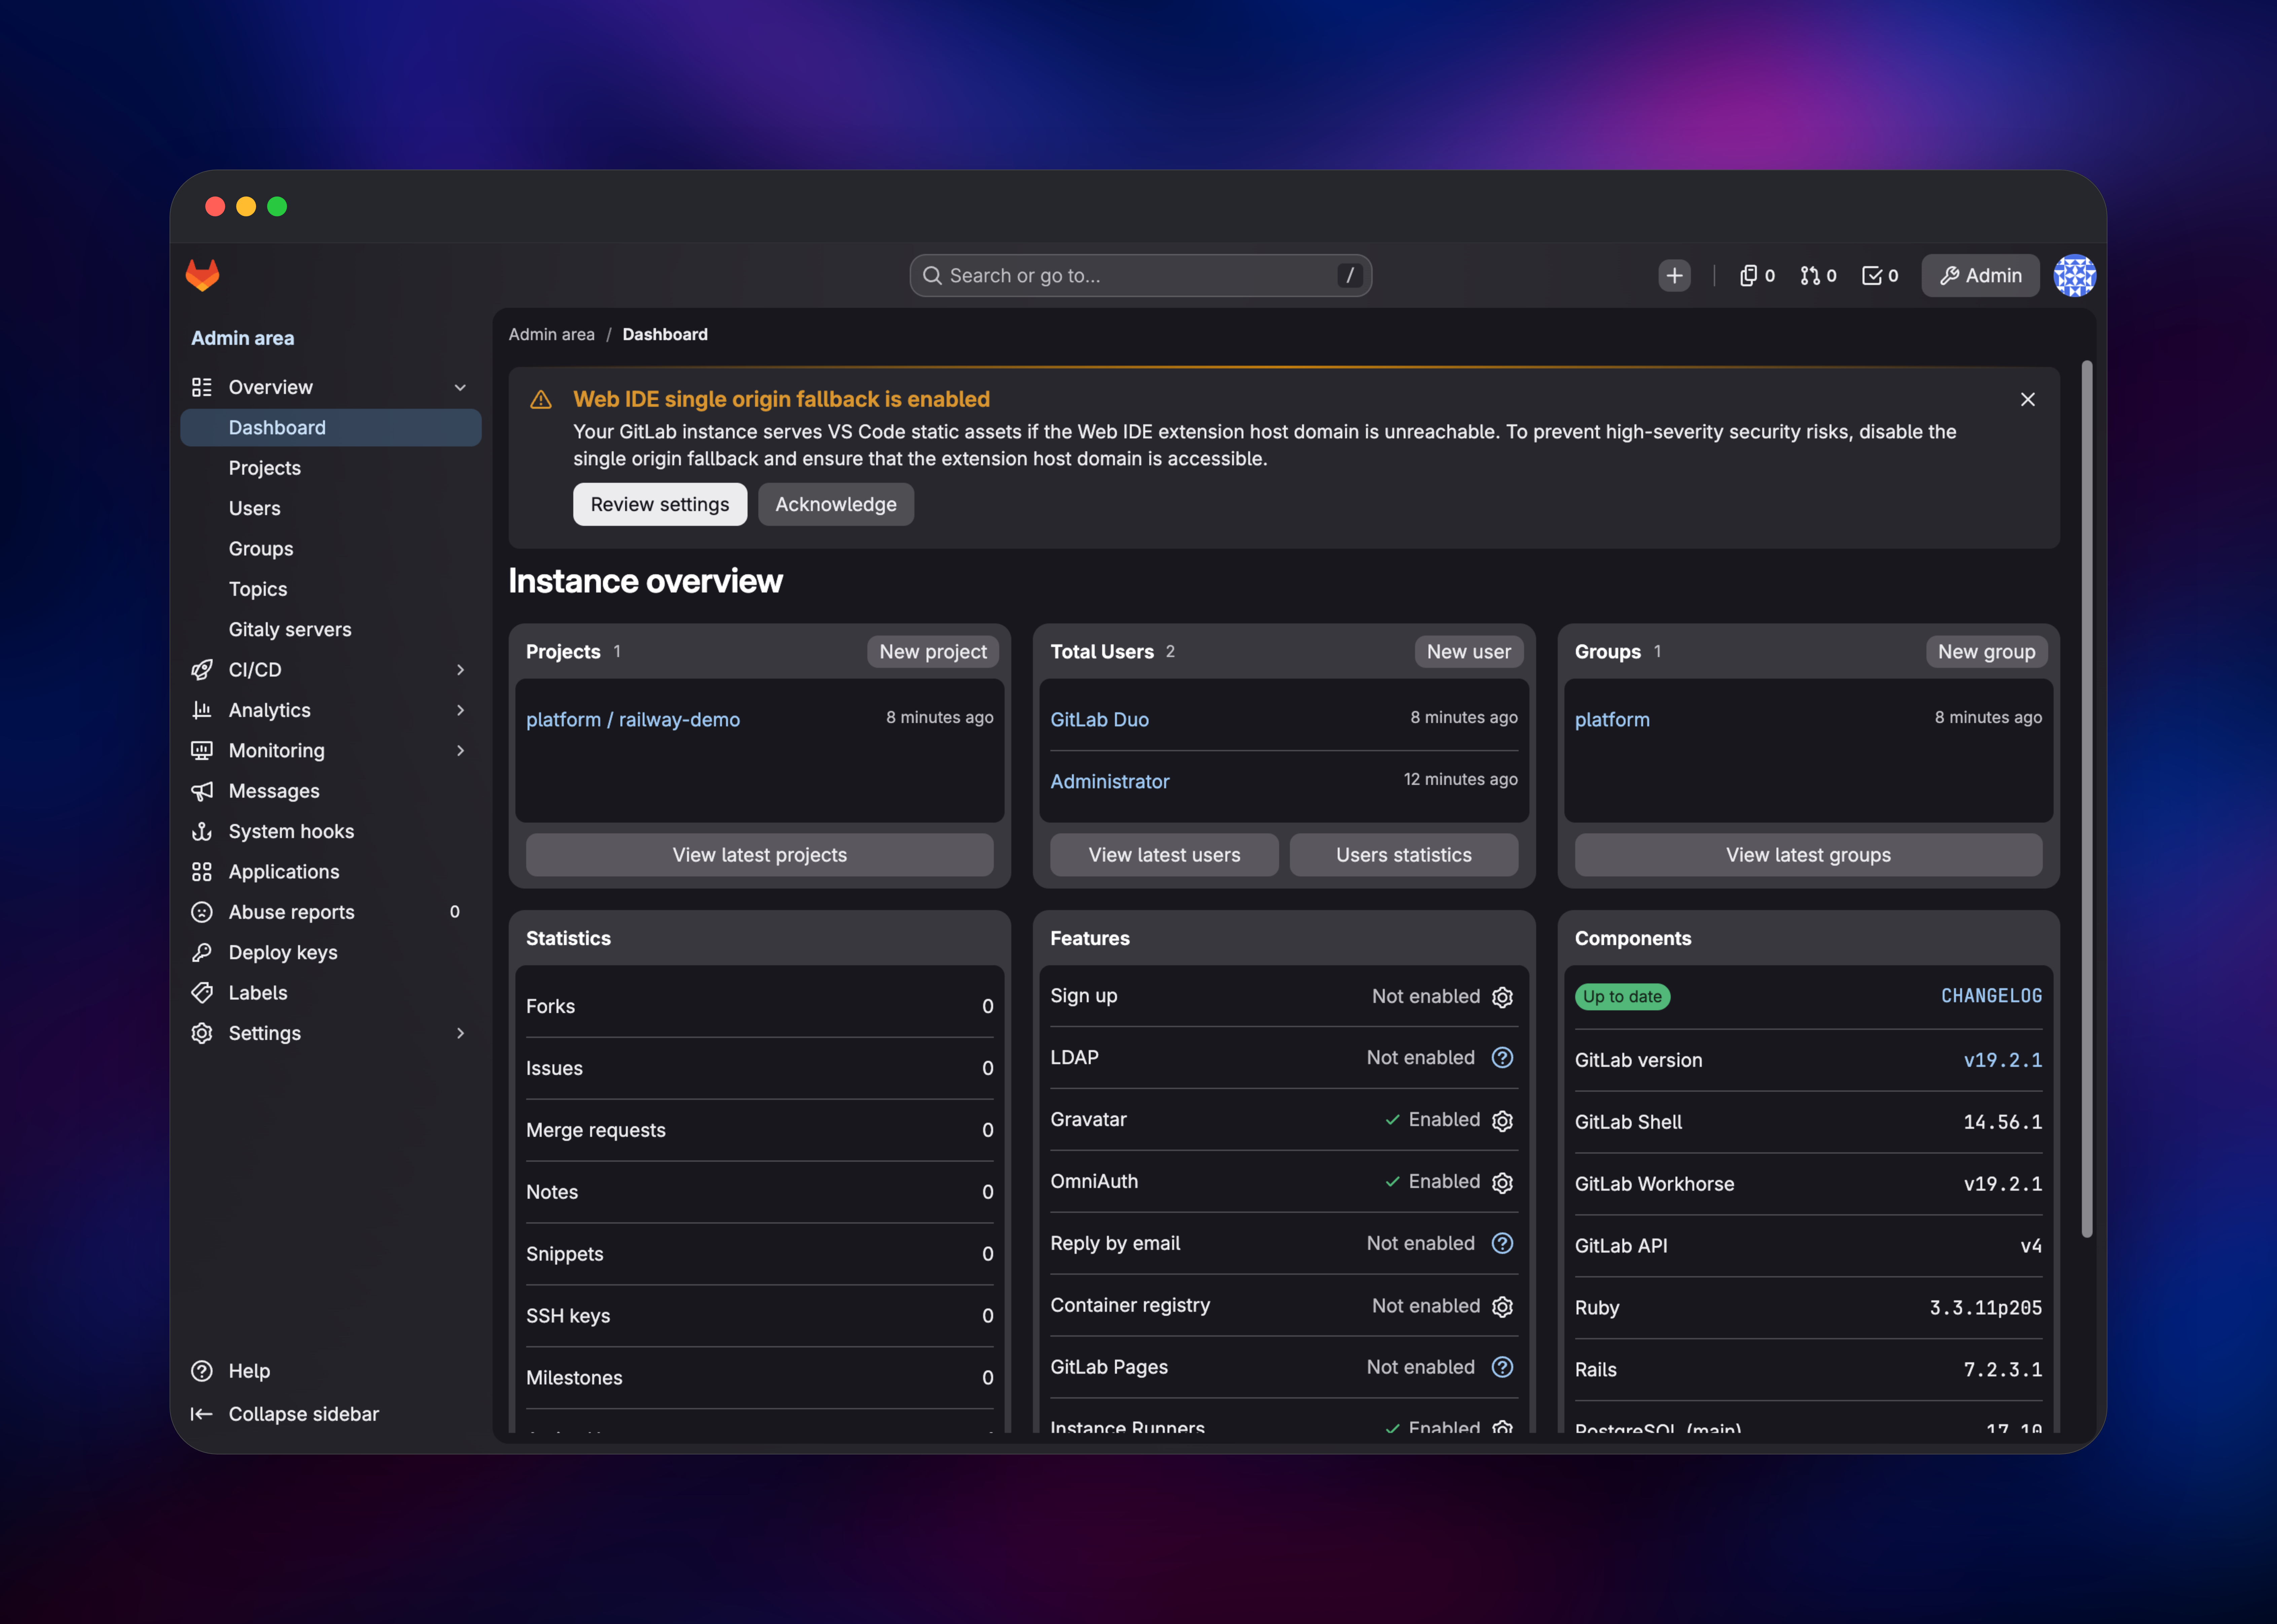Open Reply by email help icon
This screenshot has width=2277, height=1624.
[x=1502, y=1243]
